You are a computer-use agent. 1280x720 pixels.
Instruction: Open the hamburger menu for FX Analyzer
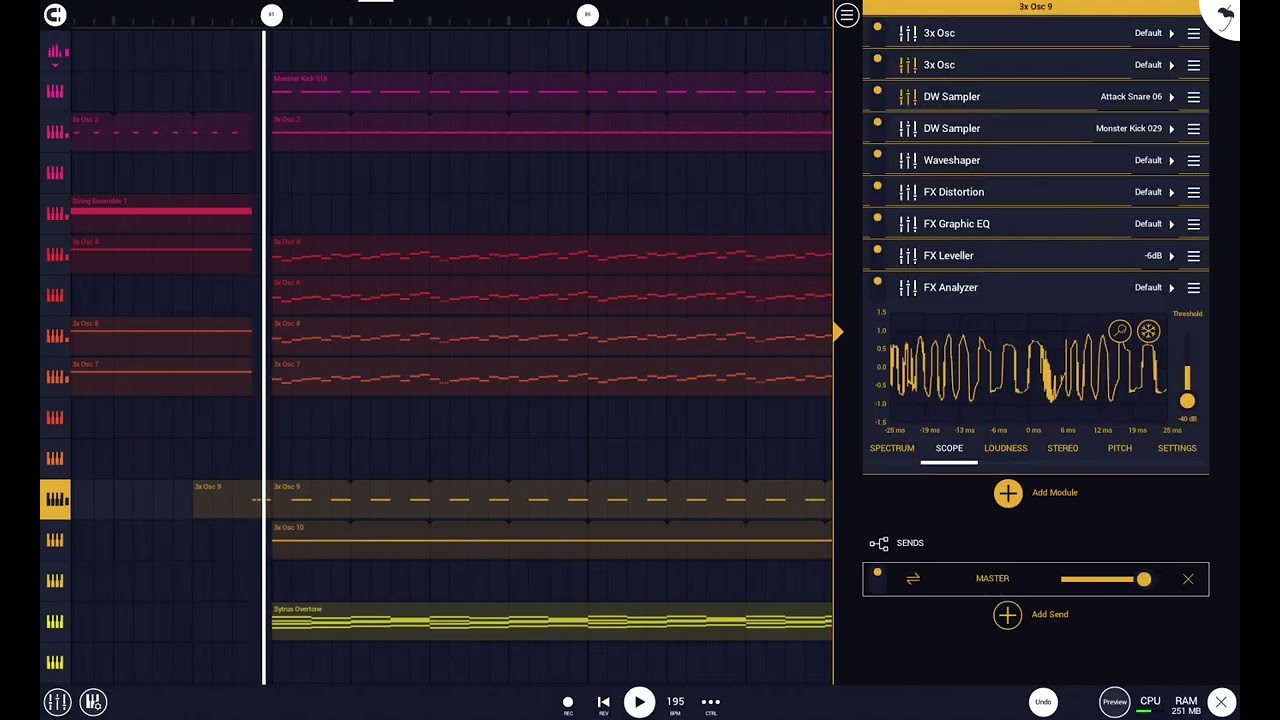(1193, 288)
